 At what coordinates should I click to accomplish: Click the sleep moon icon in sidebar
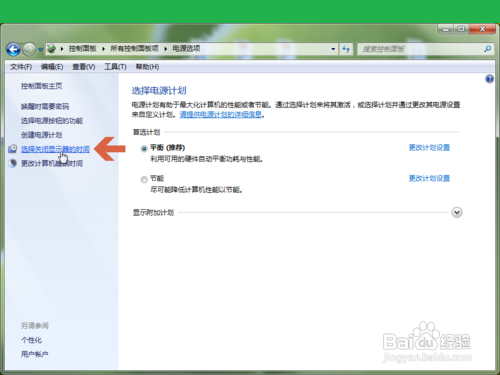(x=13, y=163)
